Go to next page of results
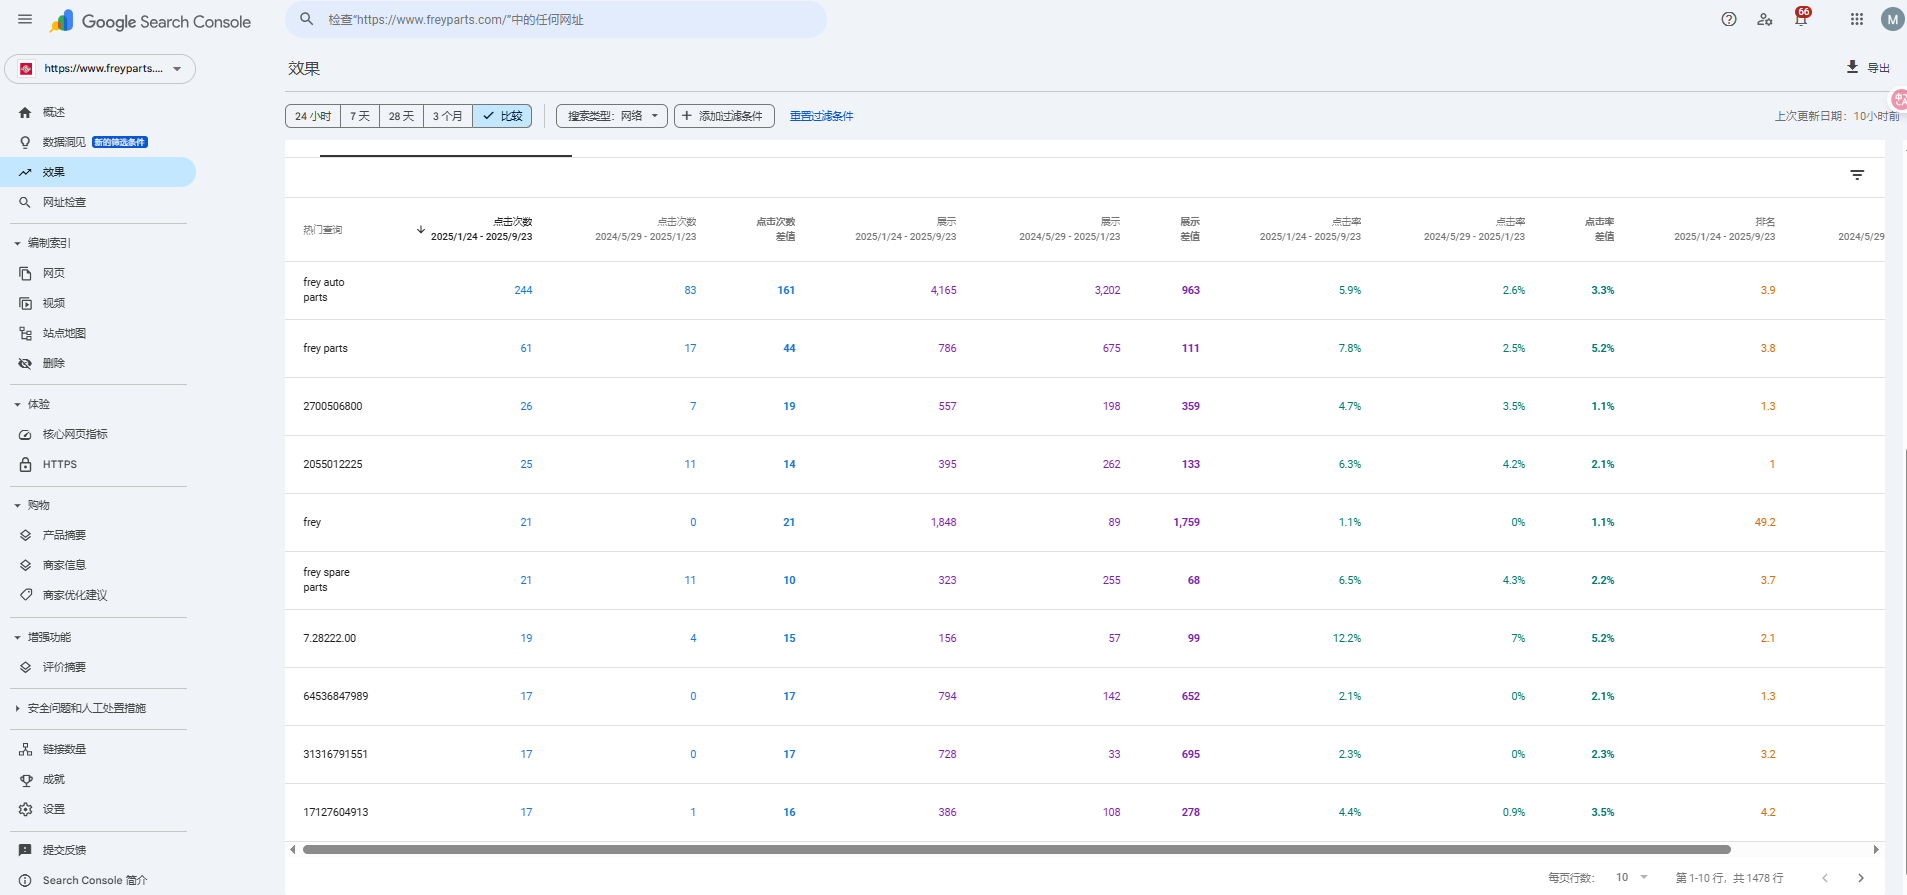The width and height of the screenshot is (1907, 895). [1860, 878]
